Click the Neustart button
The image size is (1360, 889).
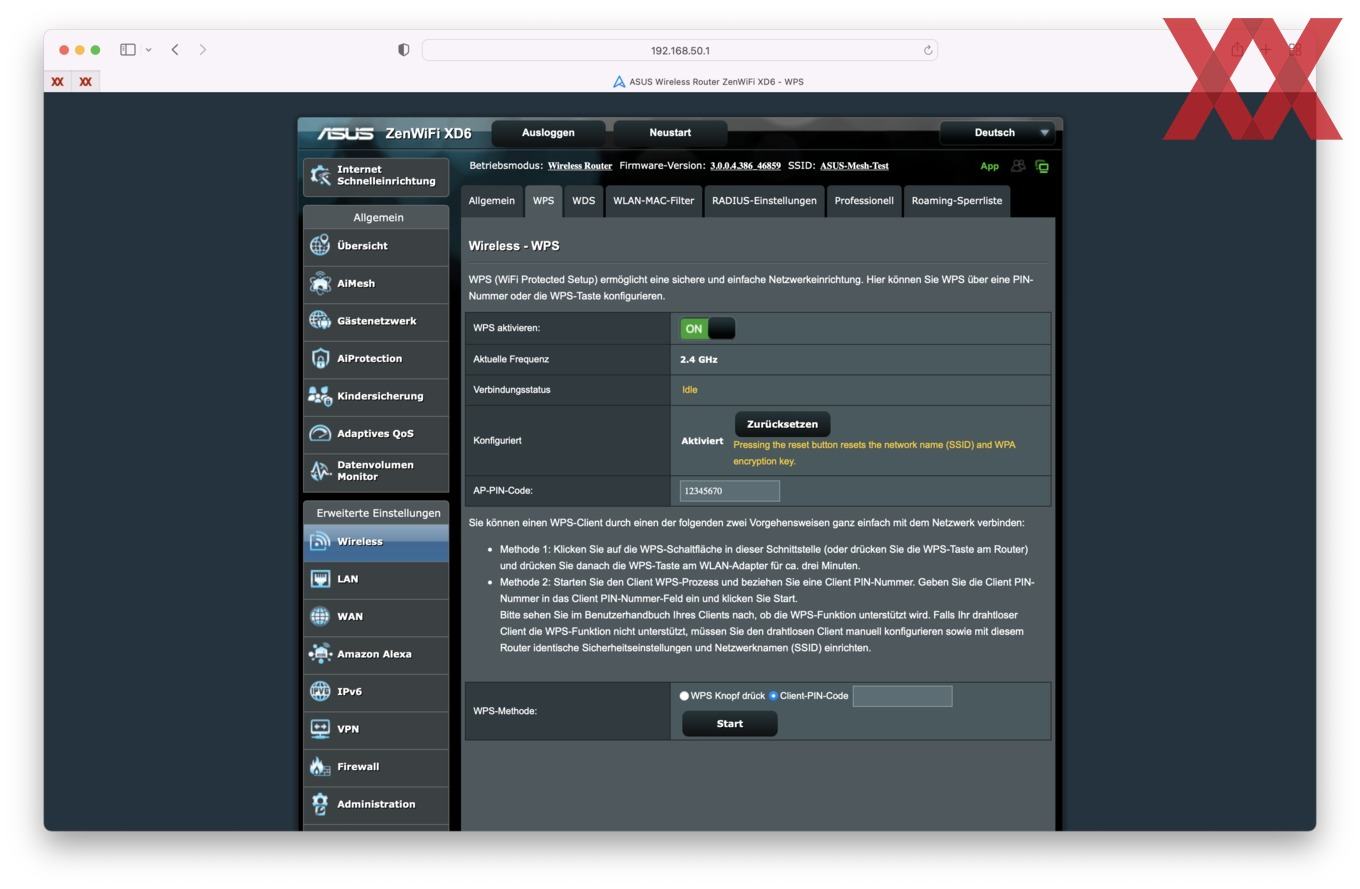point(670,133)
